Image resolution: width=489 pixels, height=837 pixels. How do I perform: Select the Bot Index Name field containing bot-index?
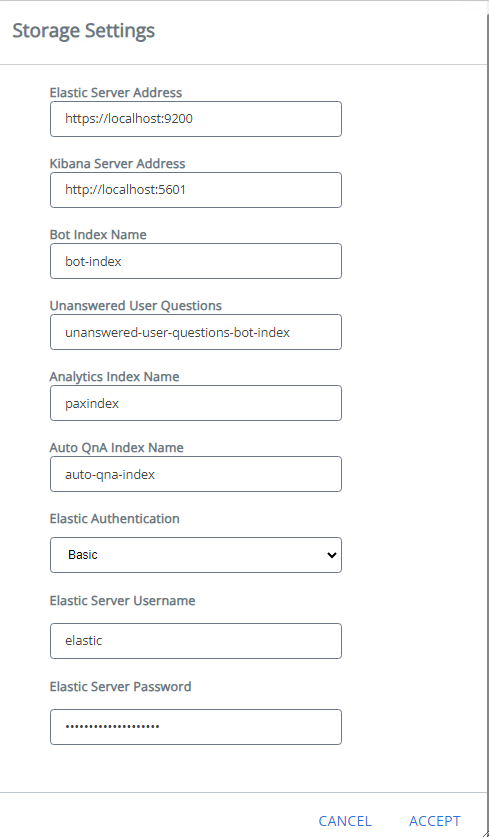(196, 261)
